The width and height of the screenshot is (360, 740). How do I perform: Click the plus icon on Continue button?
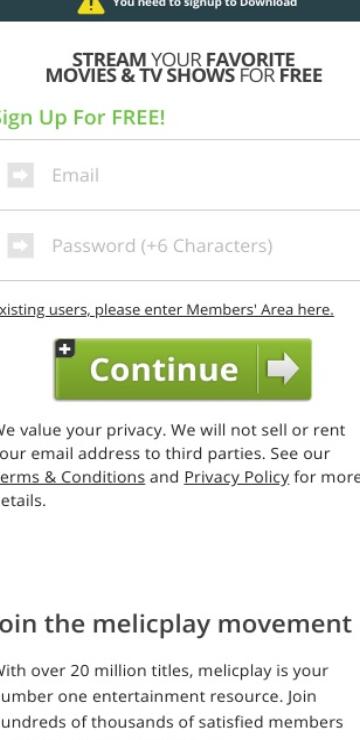click(x=65, y=349)
